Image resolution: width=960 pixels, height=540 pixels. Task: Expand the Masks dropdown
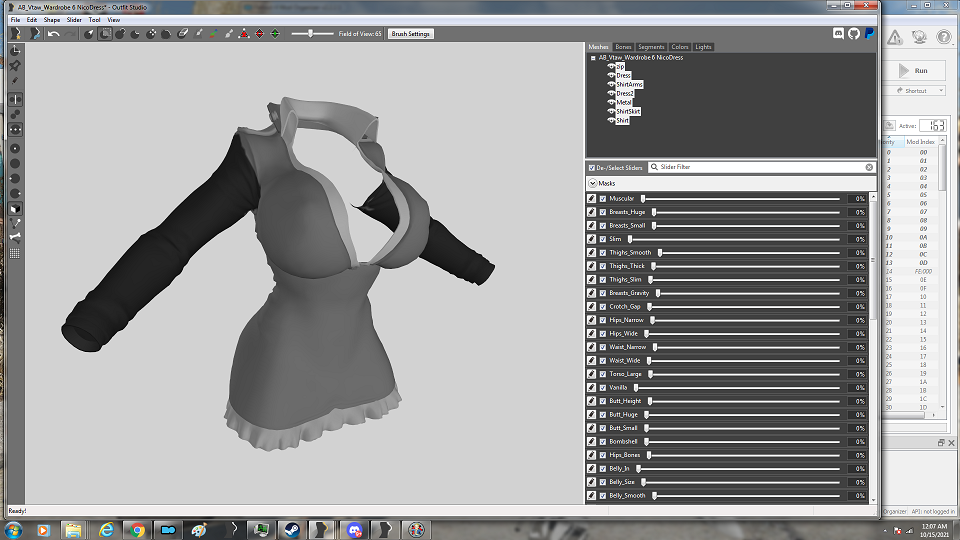[x=593, y=183]
